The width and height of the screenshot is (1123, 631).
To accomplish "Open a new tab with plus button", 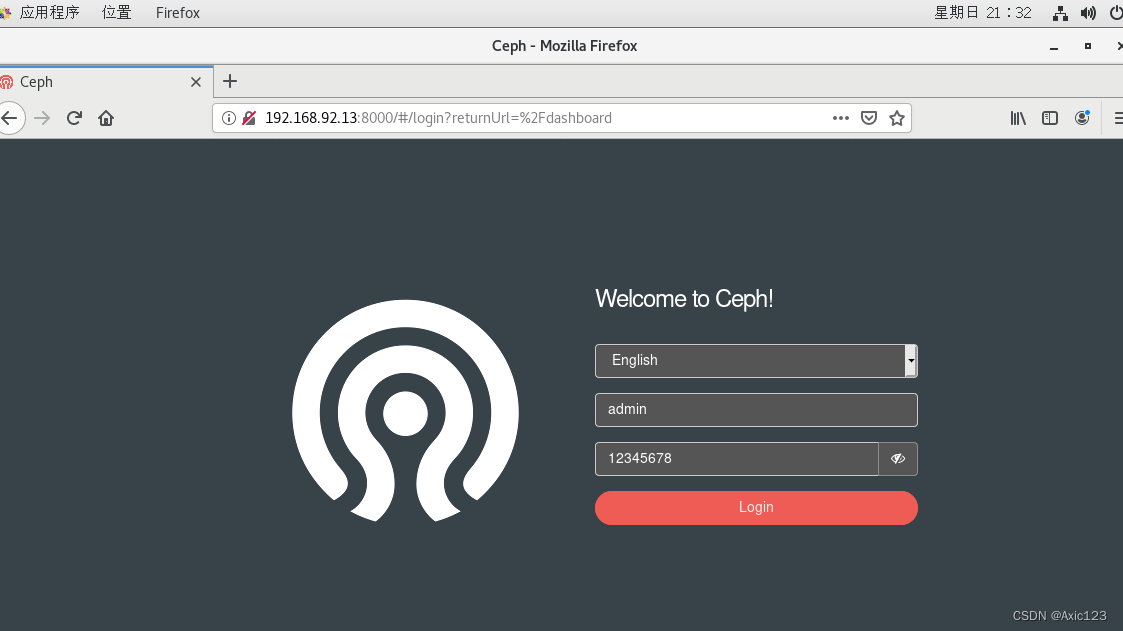I will pos(230,81).
